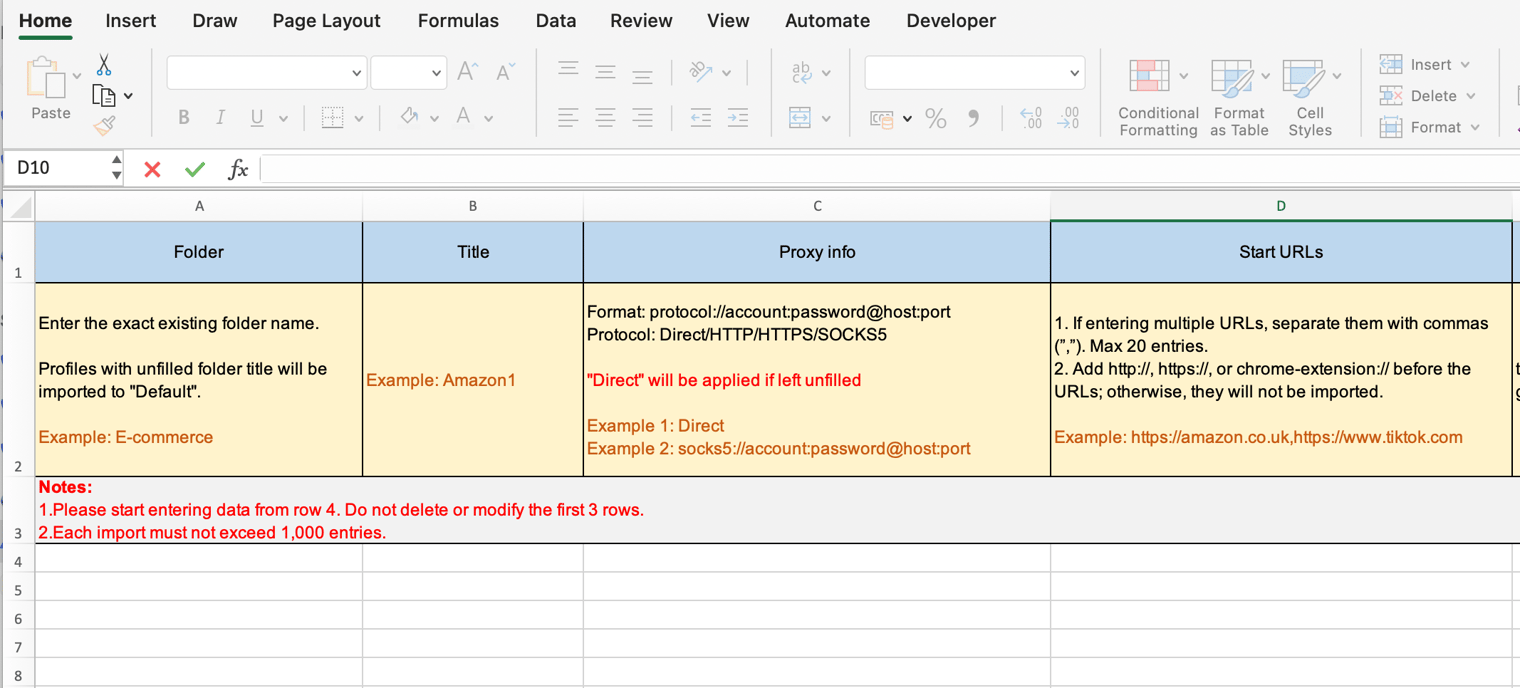1520x688 pixels.
Task: Increase decimal places
Action: pos(1031,118)
